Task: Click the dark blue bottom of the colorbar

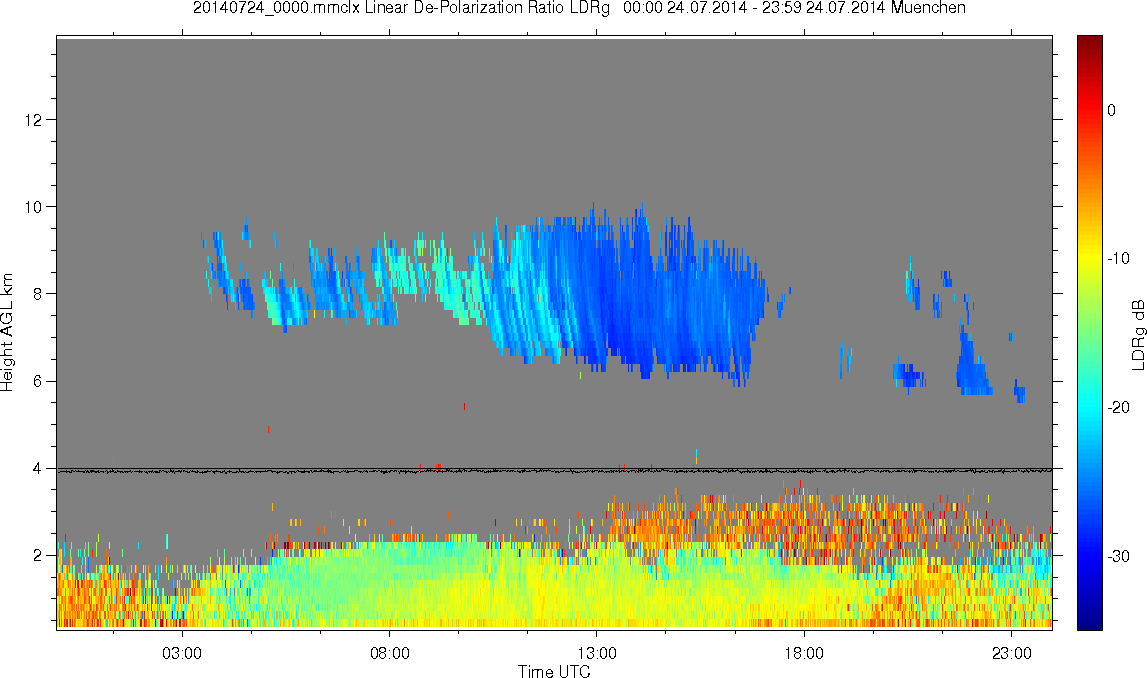Action: (x=1089, y=618)
